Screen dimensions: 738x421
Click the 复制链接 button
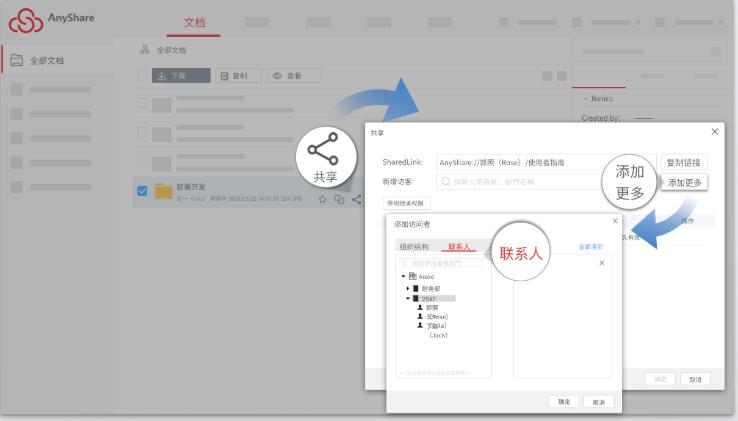pos(685,162)
